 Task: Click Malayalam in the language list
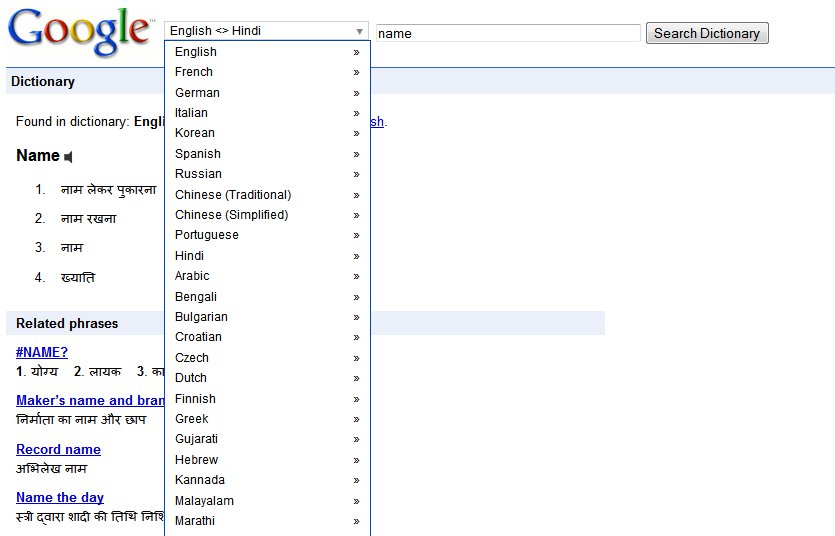(x=267, y=501)
